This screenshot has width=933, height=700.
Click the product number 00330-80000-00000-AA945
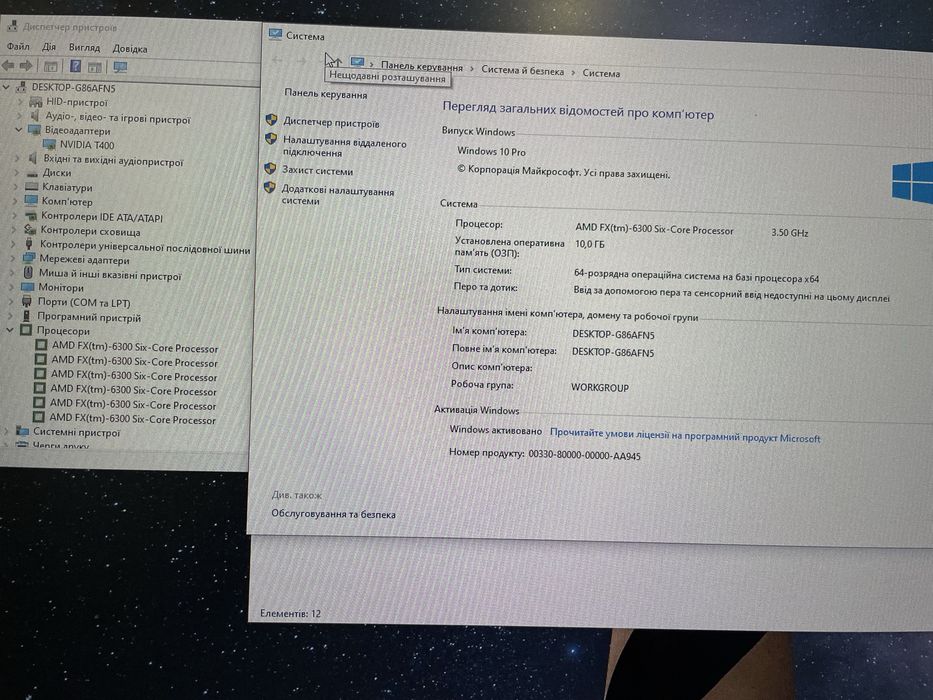(584, 455)
